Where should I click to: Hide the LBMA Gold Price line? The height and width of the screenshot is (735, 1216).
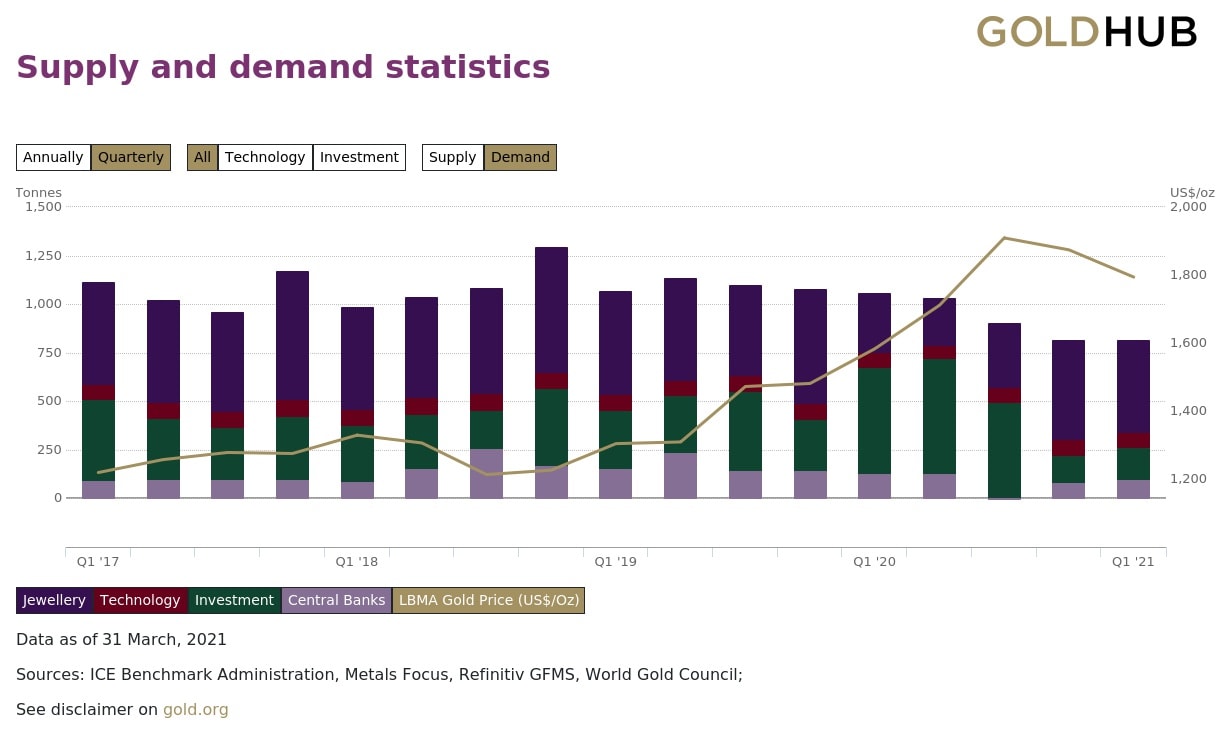(488, 600)
